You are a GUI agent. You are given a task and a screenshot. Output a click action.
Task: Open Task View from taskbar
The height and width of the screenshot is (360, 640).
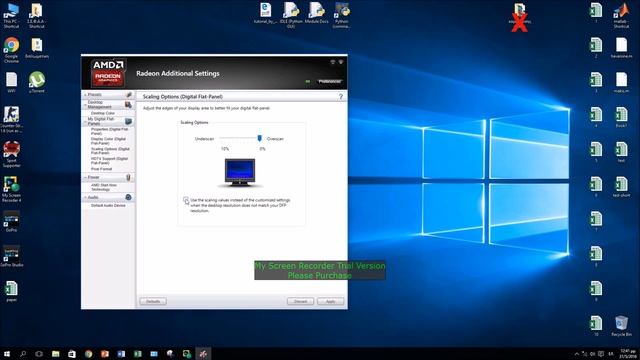[39, 354]
